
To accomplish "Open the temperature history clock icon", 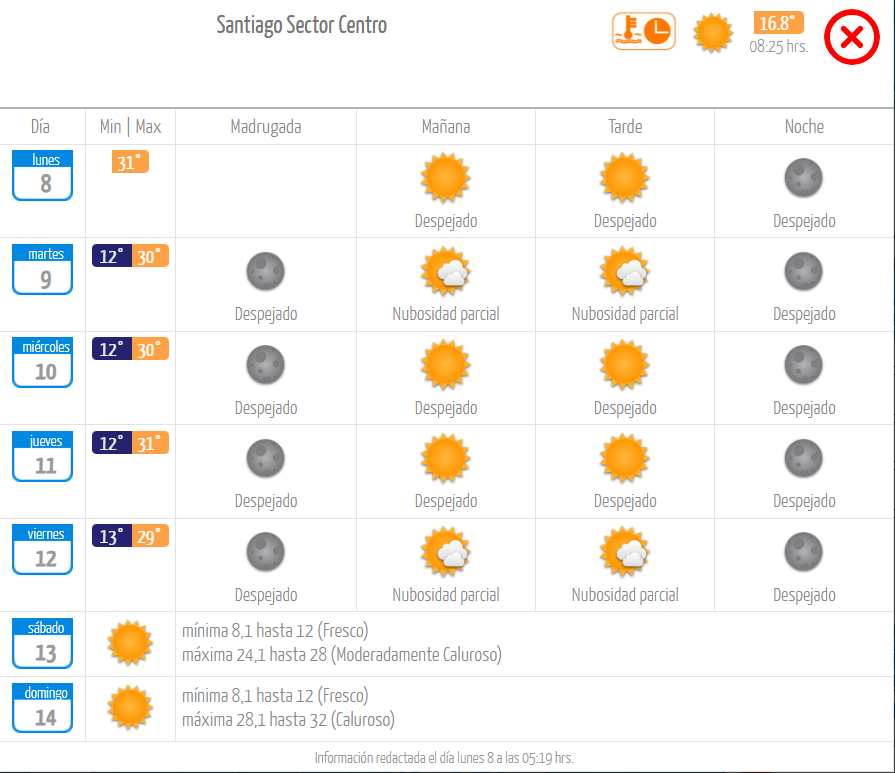I will click(x=644, y=31).
